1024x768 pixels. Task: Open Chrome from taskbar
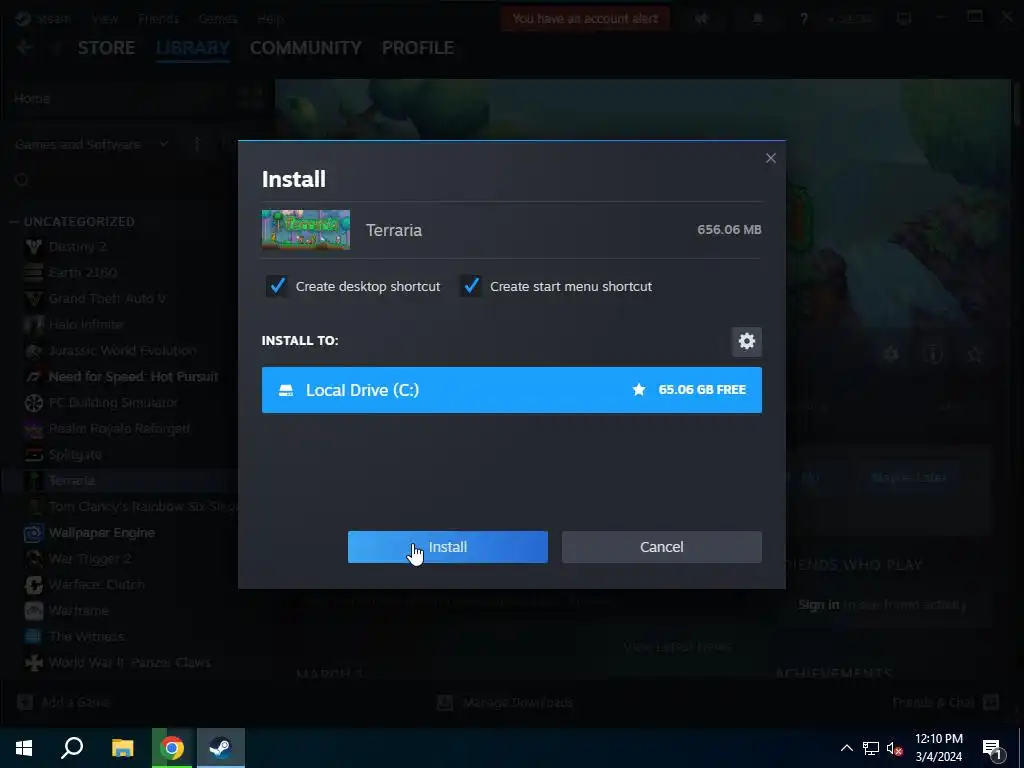[172, 748]
